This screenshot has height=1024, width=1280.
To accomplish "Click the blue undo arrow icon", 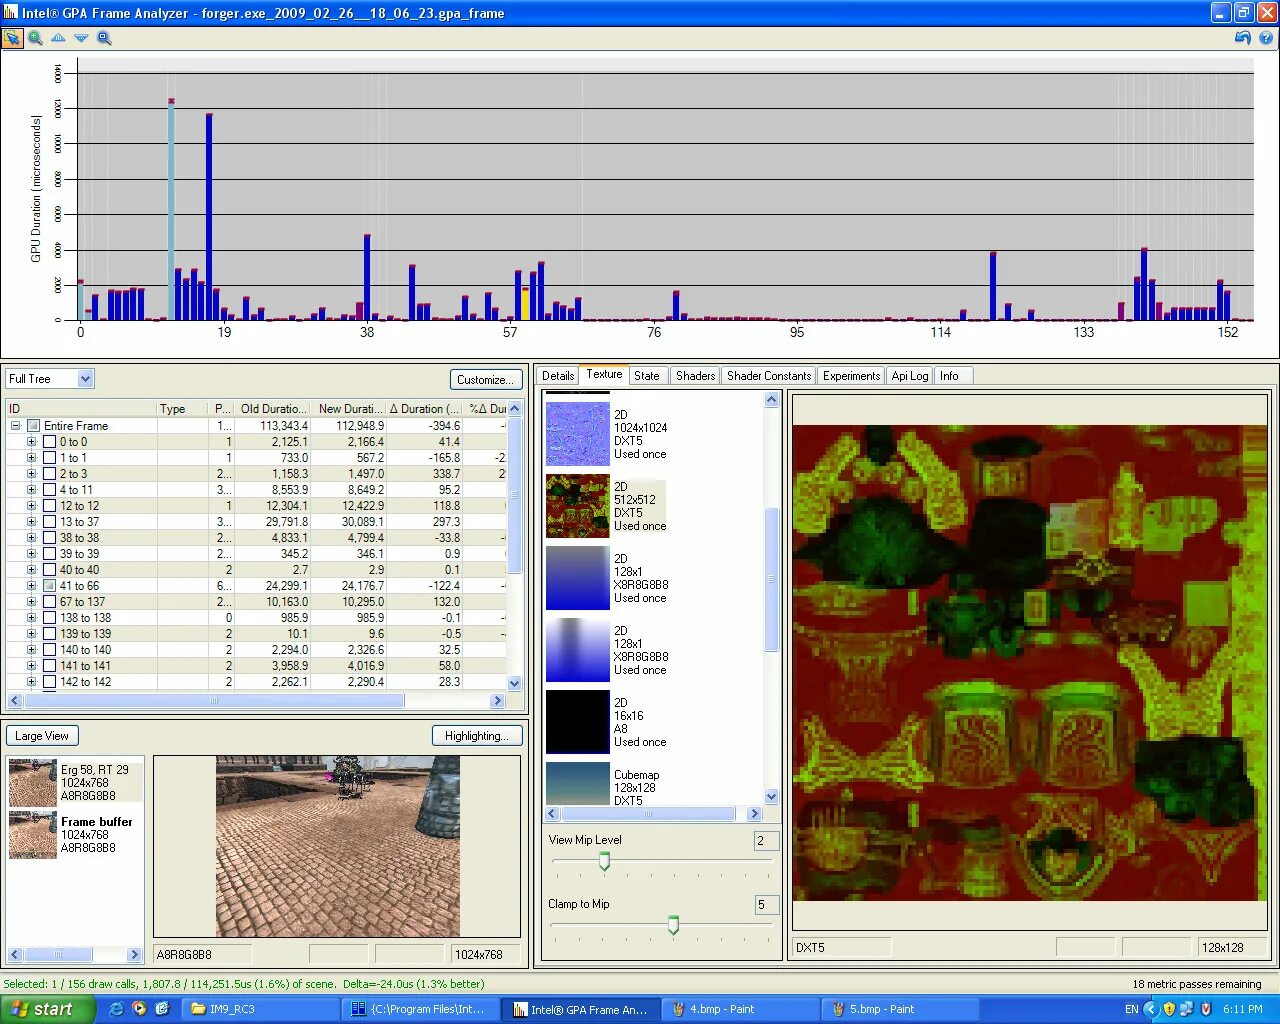I will pos(1242,38).
